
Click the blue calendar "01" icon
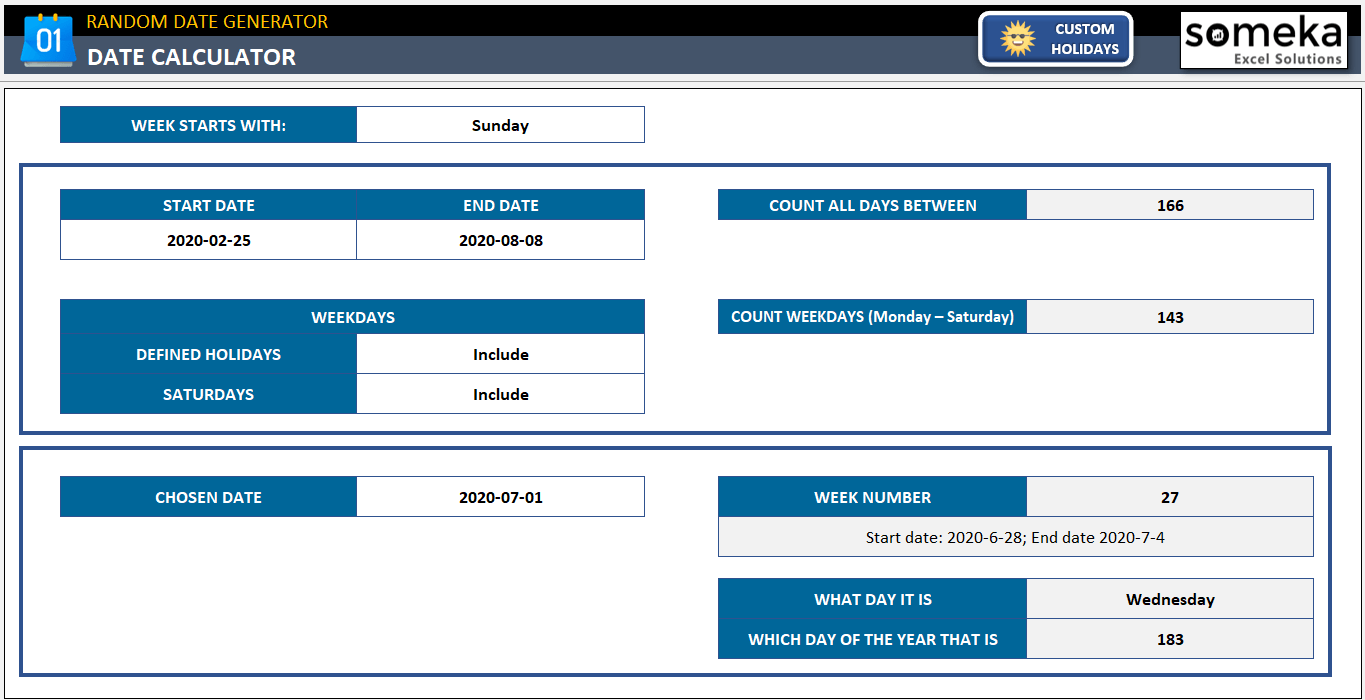48,40
